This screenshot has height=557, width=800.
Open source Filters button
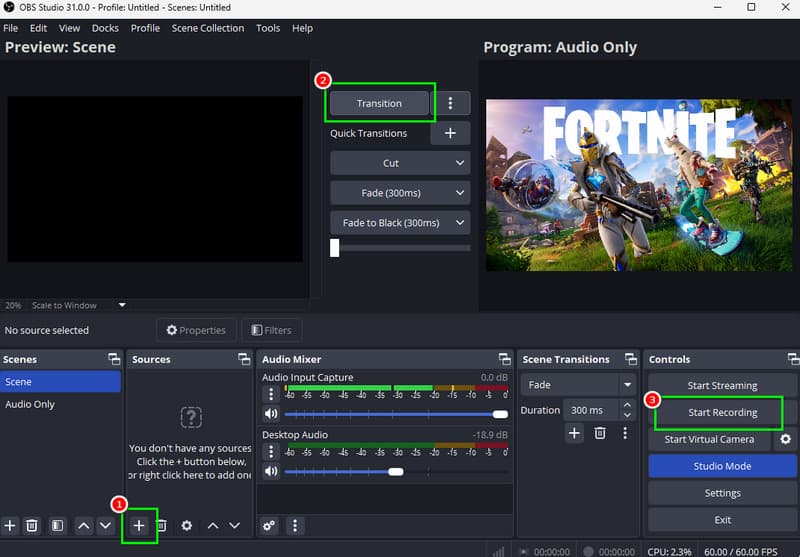pos(271,330)
